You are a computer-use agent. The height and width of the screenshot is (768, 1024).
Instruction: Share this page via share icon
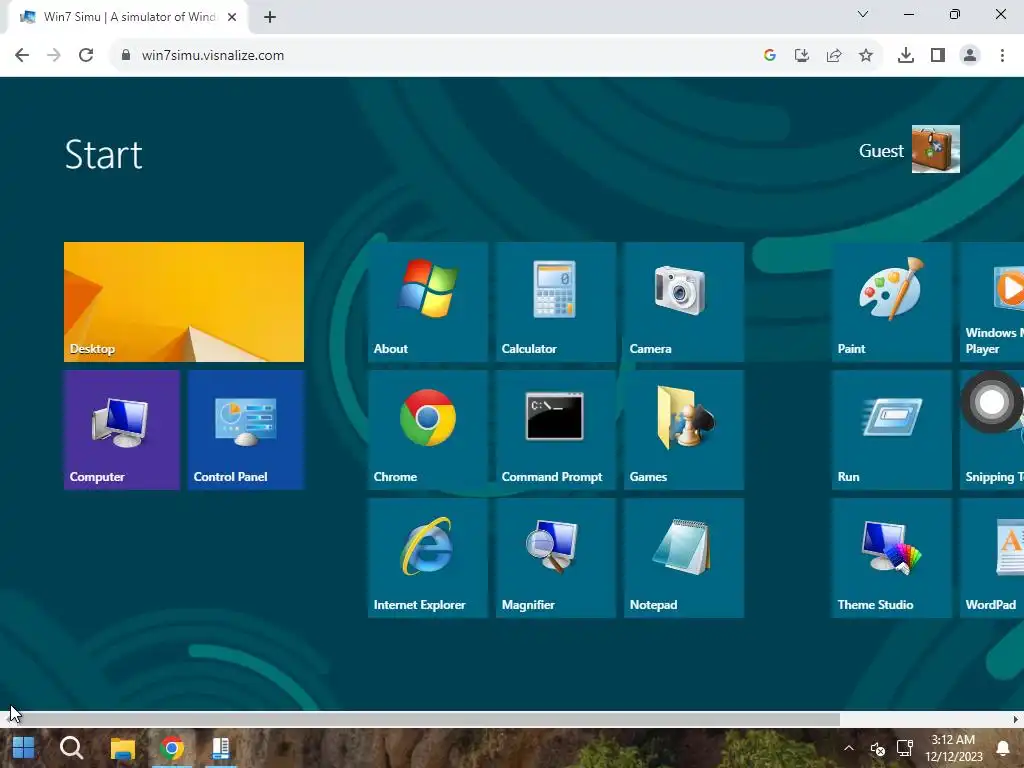[834, 55]
